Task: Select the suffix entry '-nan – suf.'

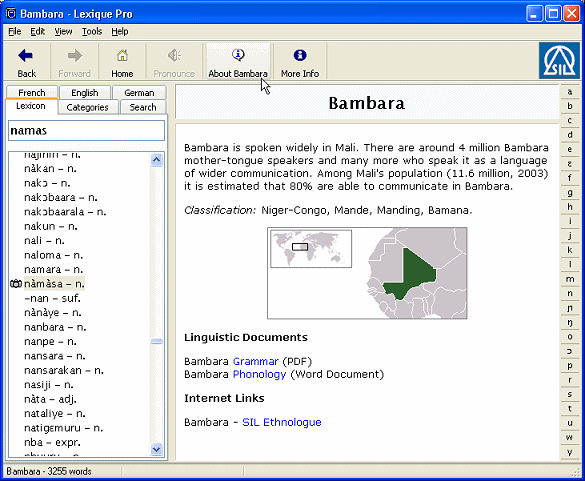Action: [x=52, y=299]
